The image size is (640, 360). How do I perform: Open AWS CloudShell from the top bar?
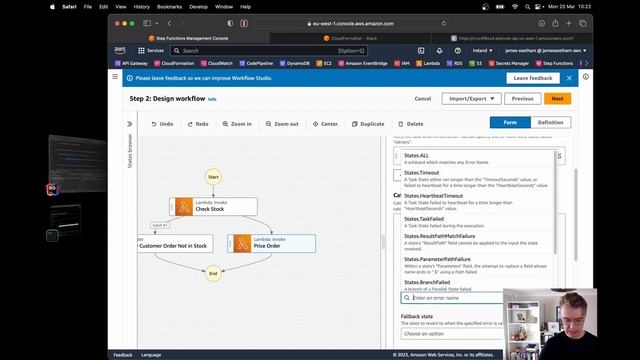coord(421,51)
